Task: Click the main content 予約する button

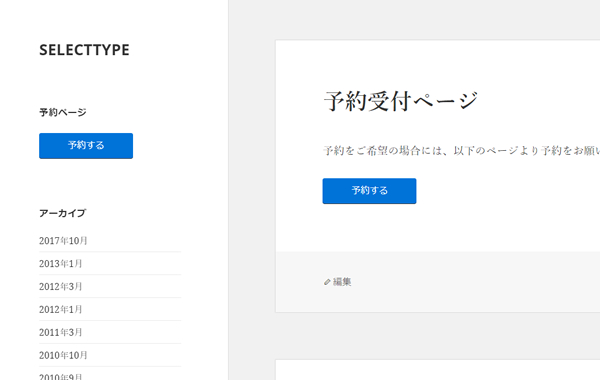Action: (x=369, y=191)
